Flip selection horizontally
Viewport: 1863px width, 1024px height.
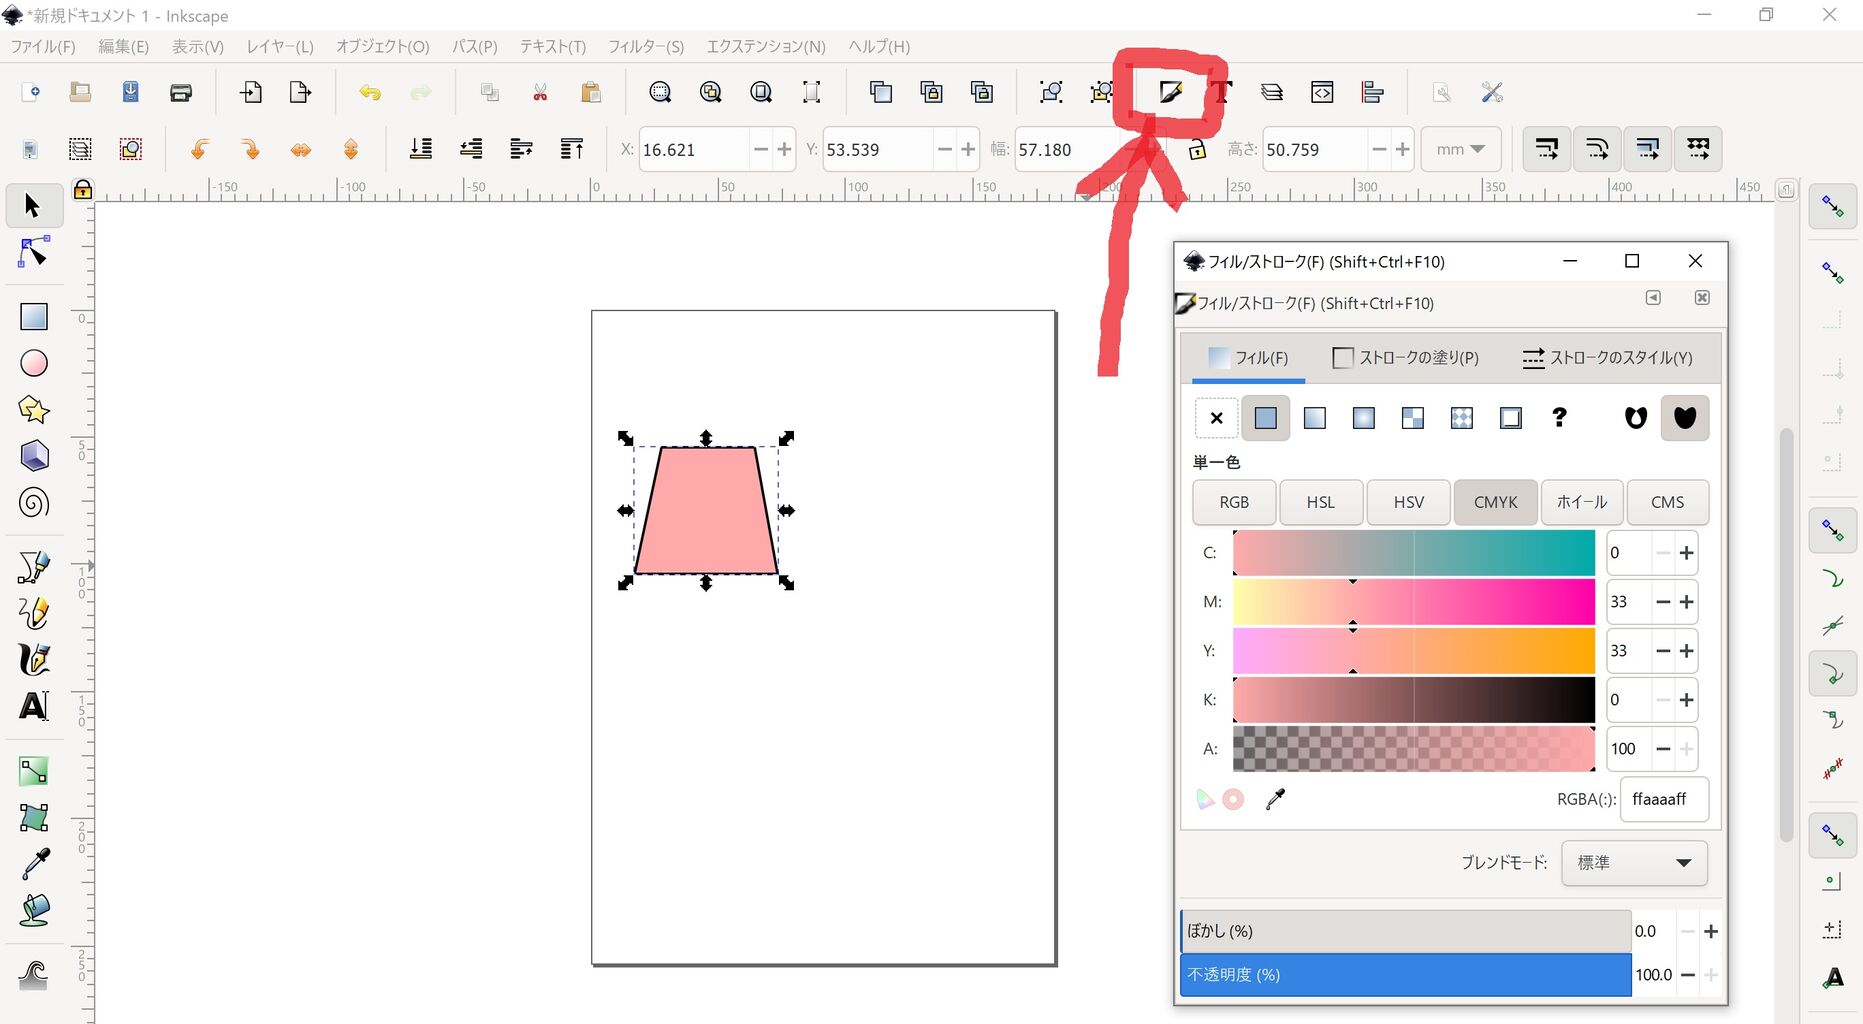[x=301, y=150]
